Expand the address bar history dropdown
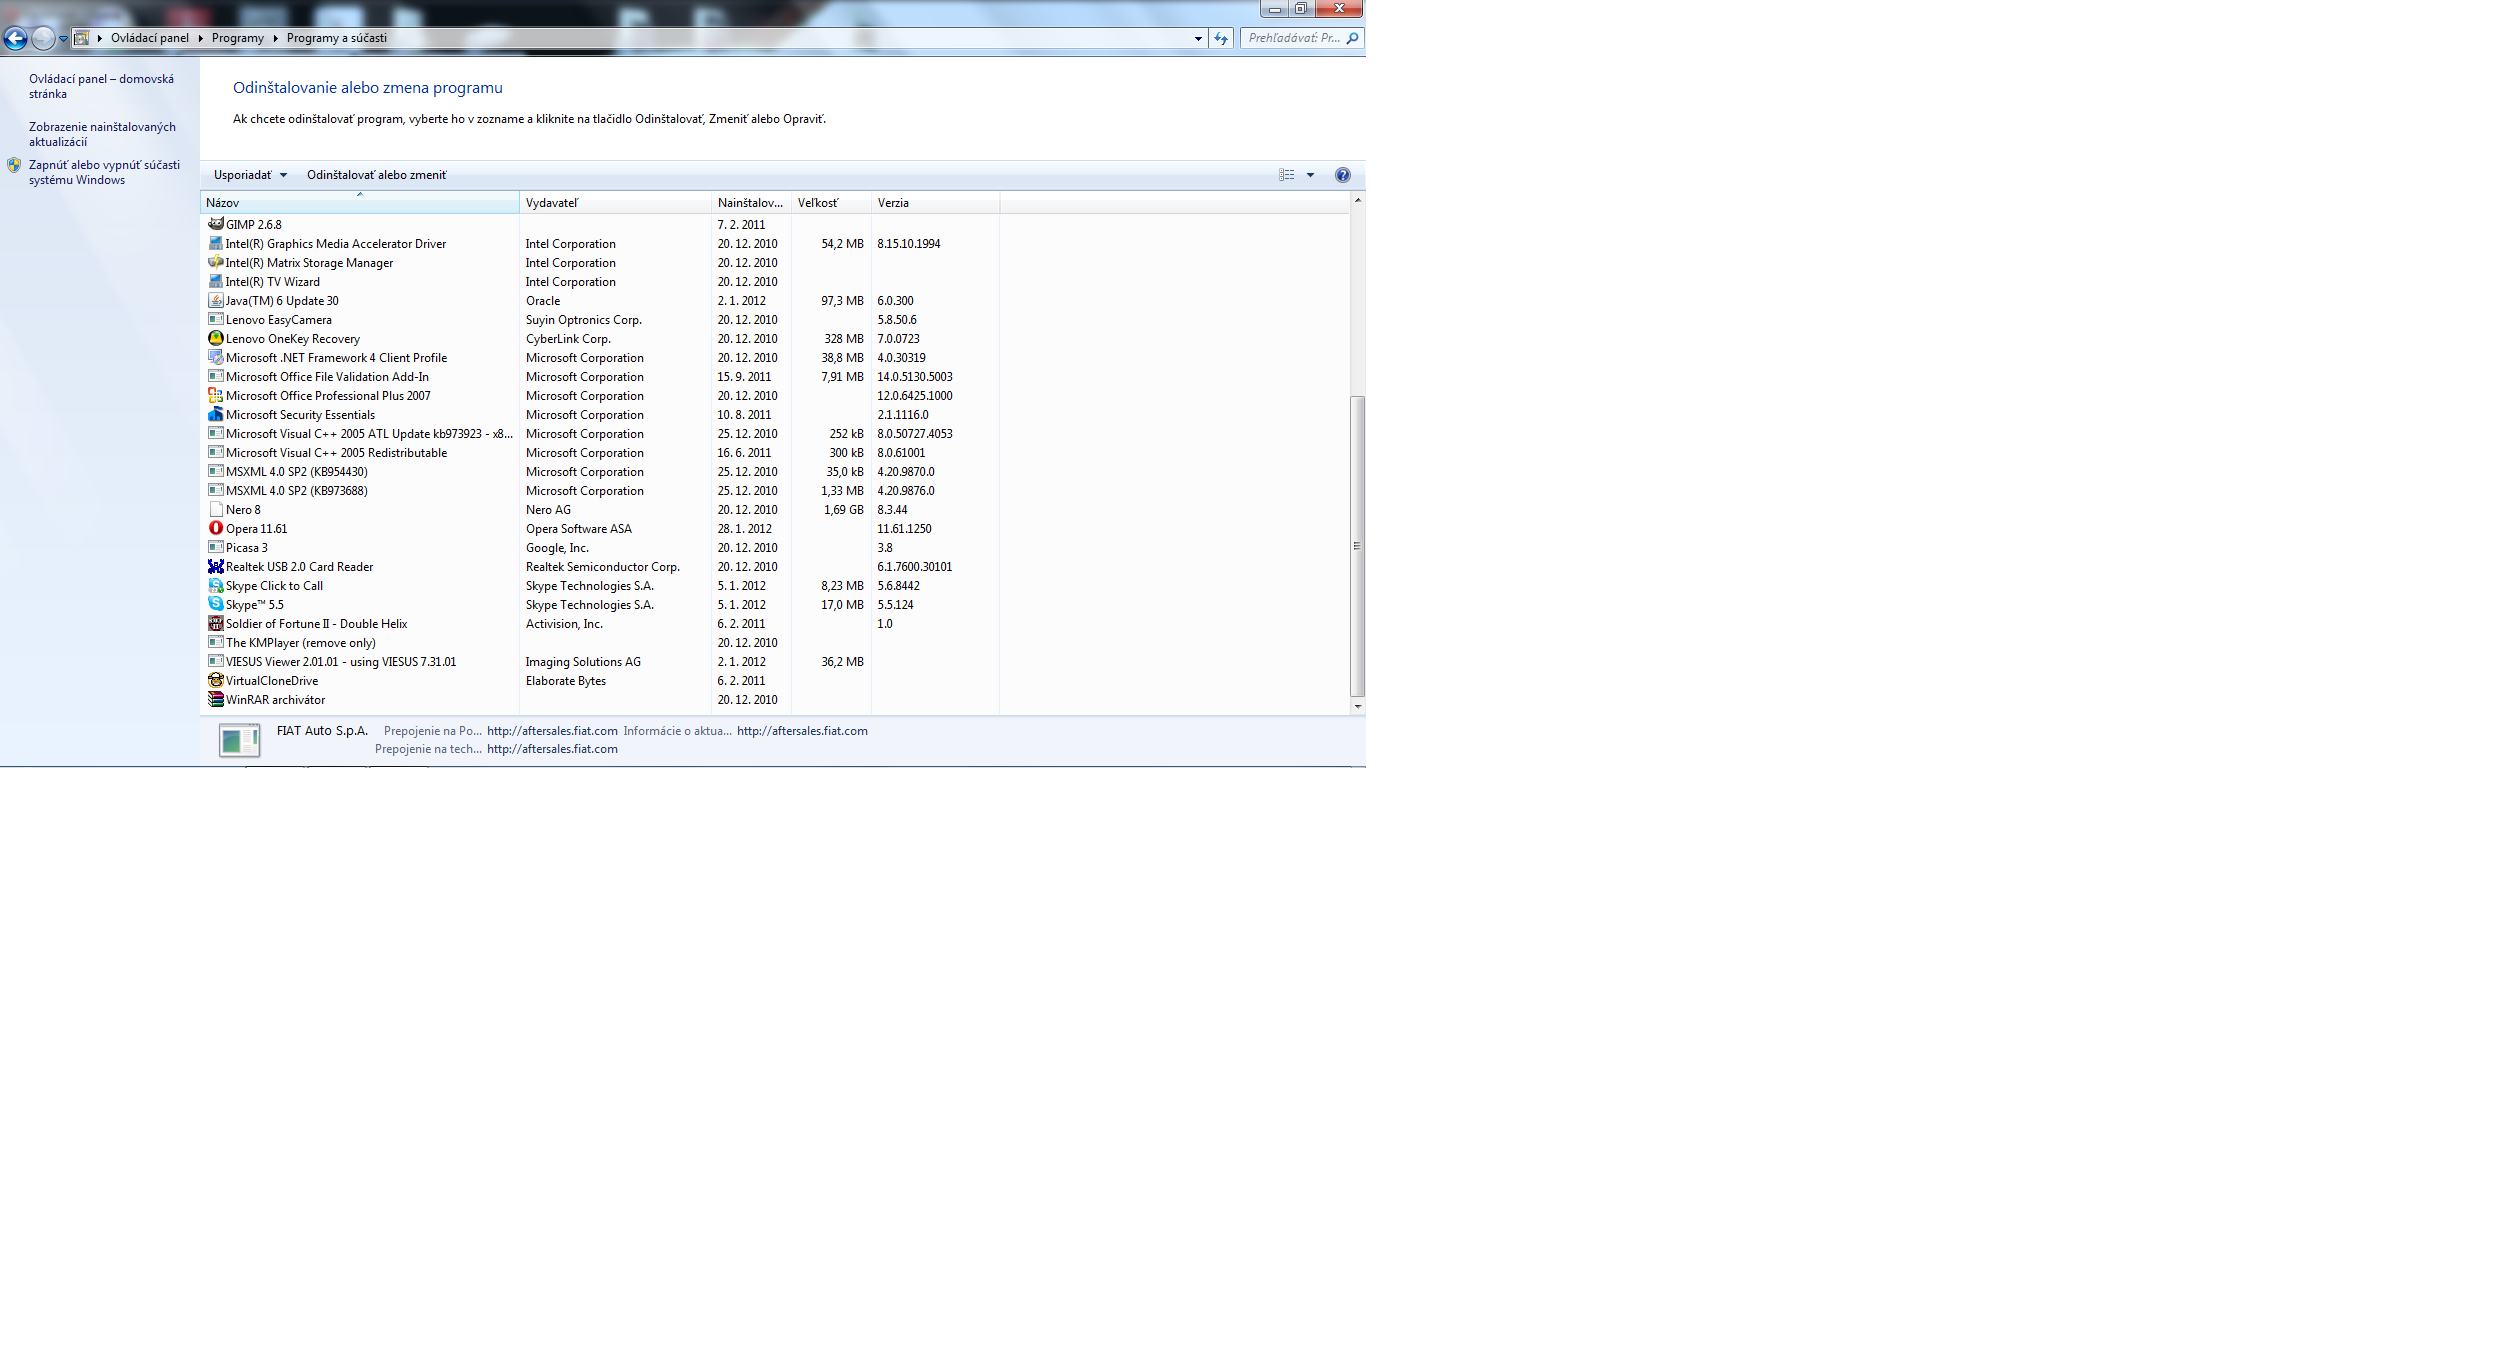This screenshot has width=2500, height=1350. click(x=1198, y=38)
